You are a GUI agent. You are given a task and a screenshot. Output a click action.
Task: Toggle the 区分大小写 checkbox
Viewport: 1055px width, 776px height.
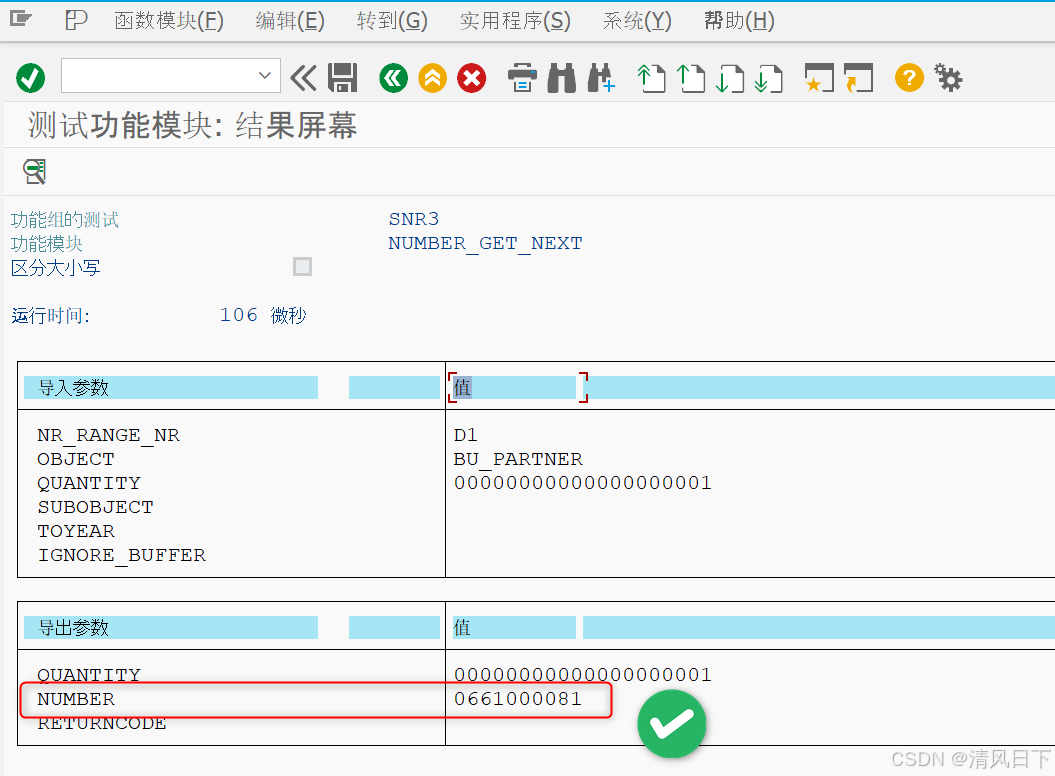pos(302,267)
